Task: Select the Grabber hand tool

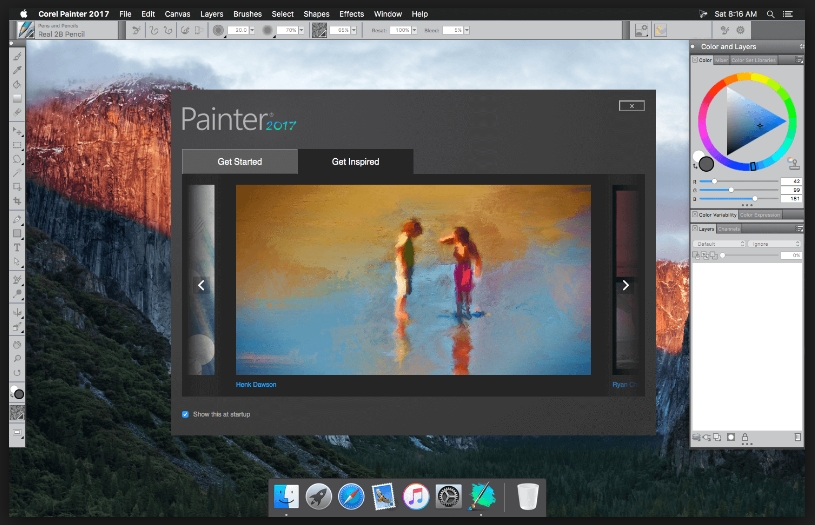Action: pos(17,345)
